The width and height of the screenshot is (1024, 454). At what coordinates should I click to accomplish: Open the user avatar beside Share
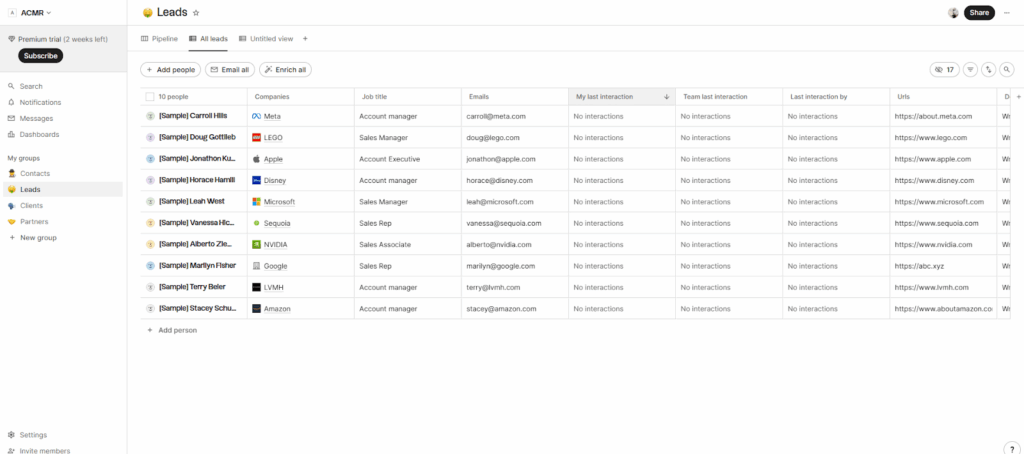(953, 13)
